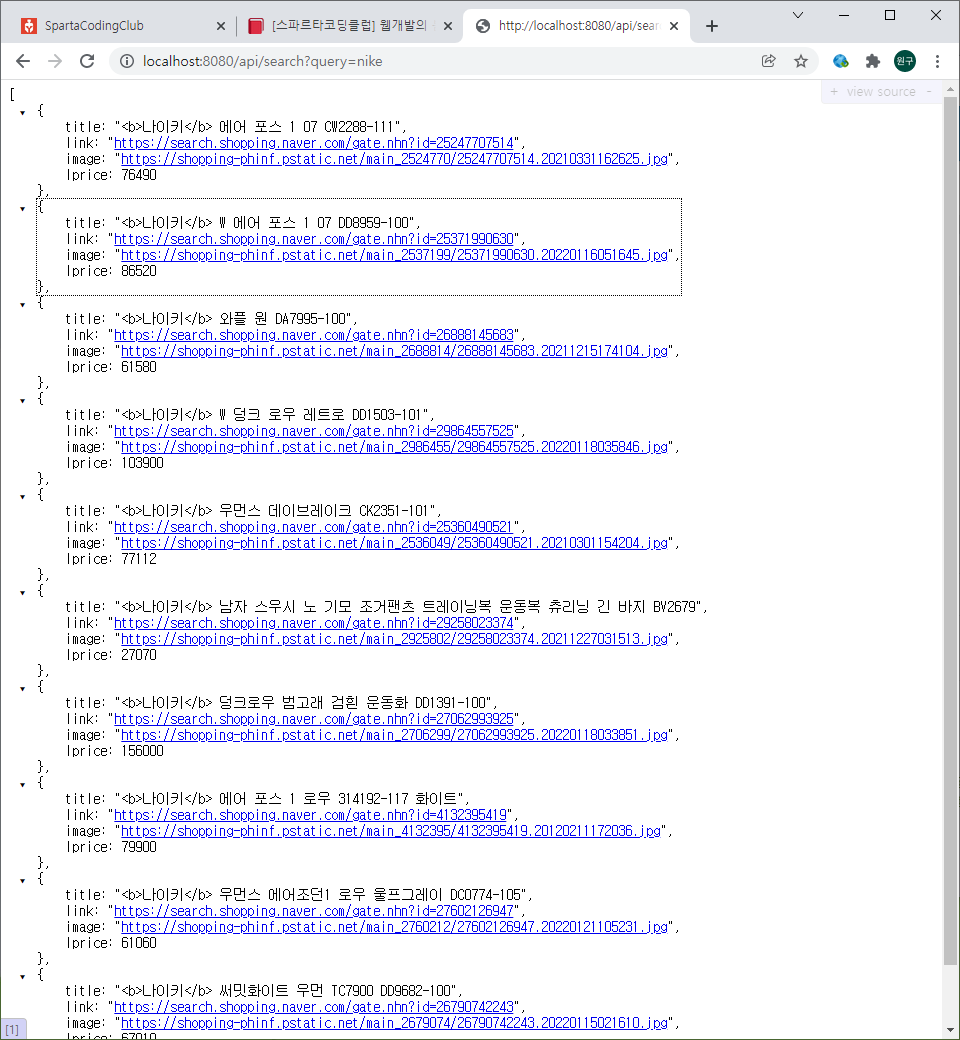Open image link 25371990630.20220116051645.jpg
Image resolution: width=960 pixels, height=1040 pixels.
coord(394,255)
